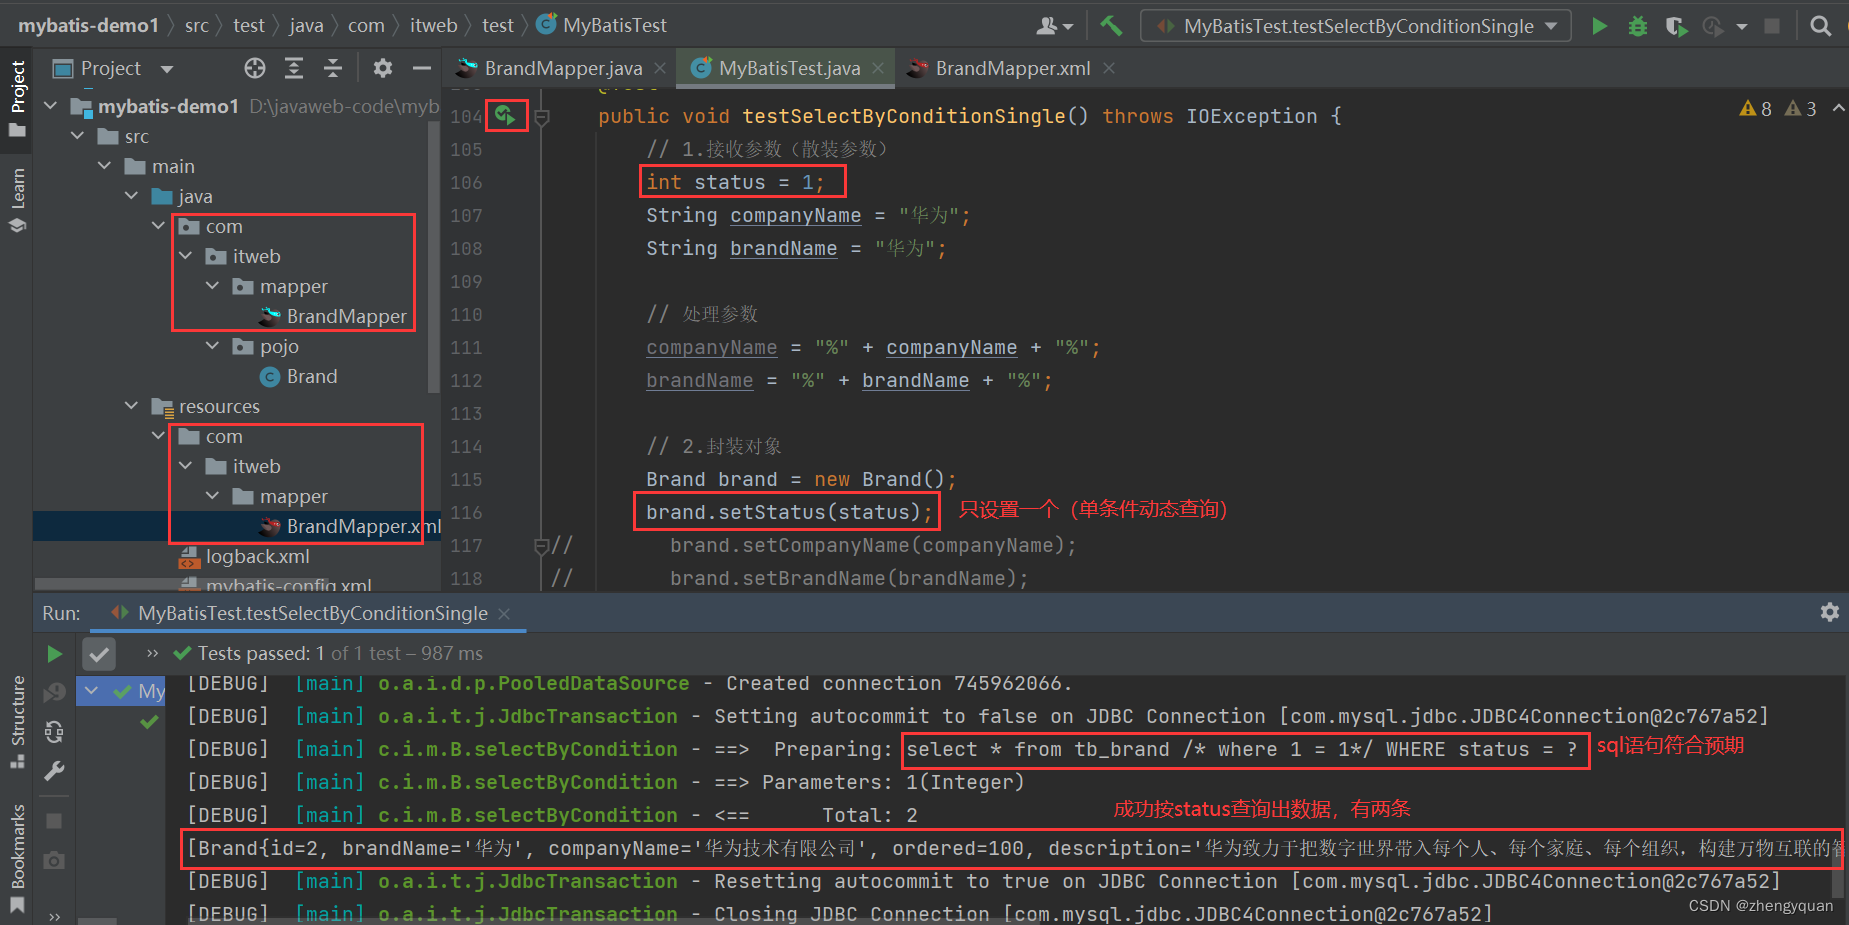Click the stop square in Run panel sidebar
This screenshot has height=925, width=1849.
coord(55,821)
